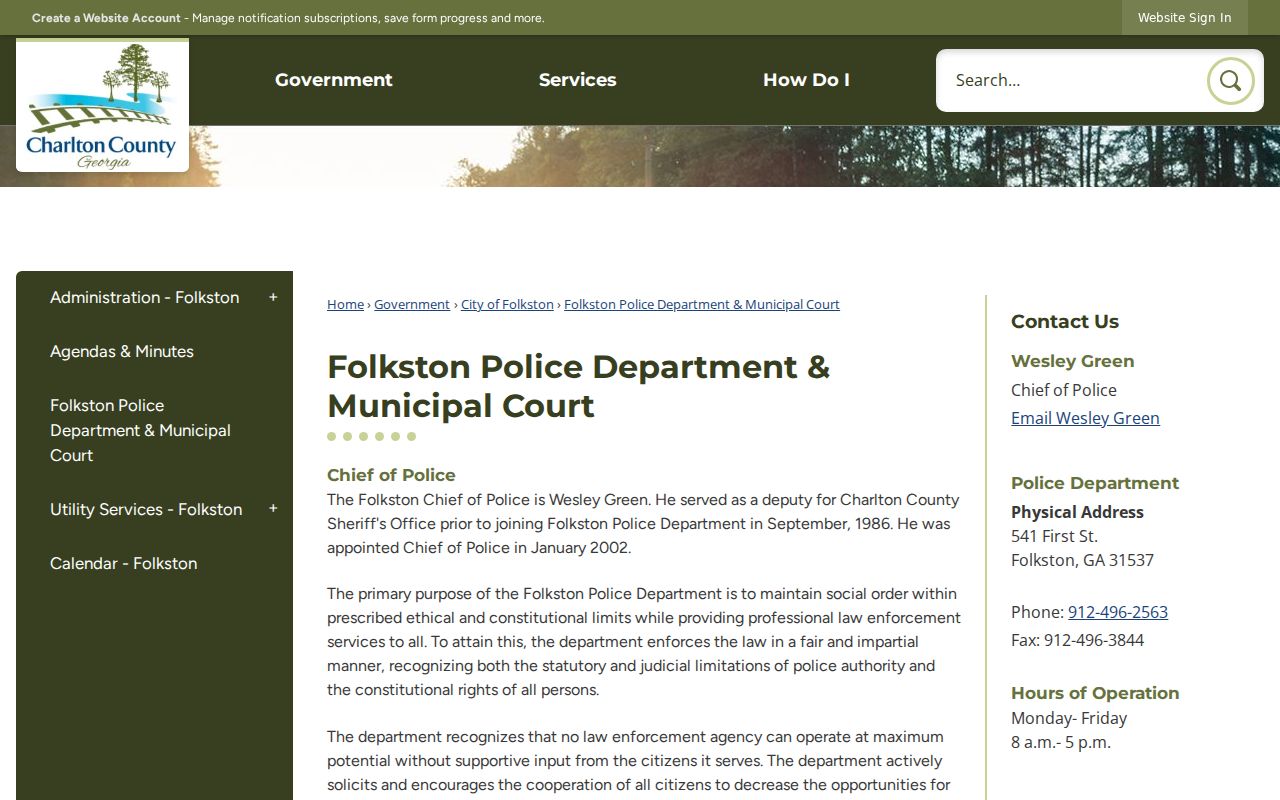The width and height of the screenshot is (1280, 800).
Task: Click the Website Sign In button
Action: pyautogui.click(x=1185, y=18)
